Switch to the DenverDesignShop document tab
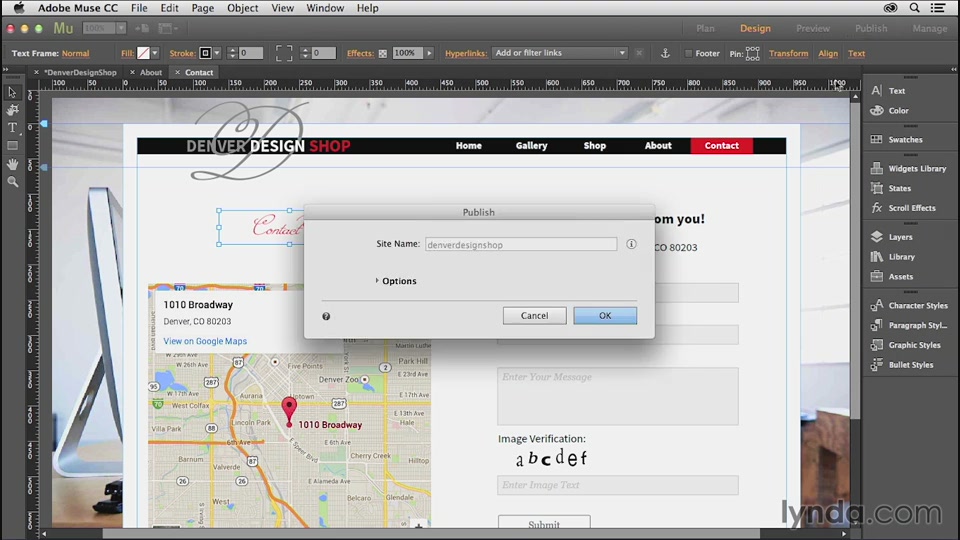 pyautogui.click(x=80, y=72)
